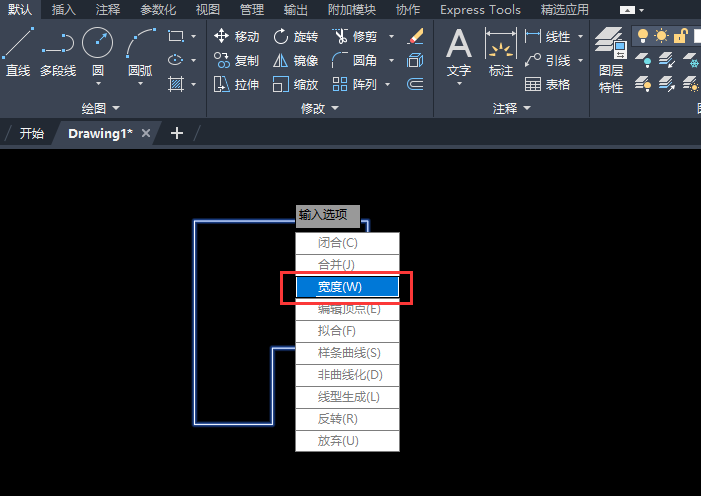
Task: Click the layer Off icon with cyan bulb
Action: 643,60
